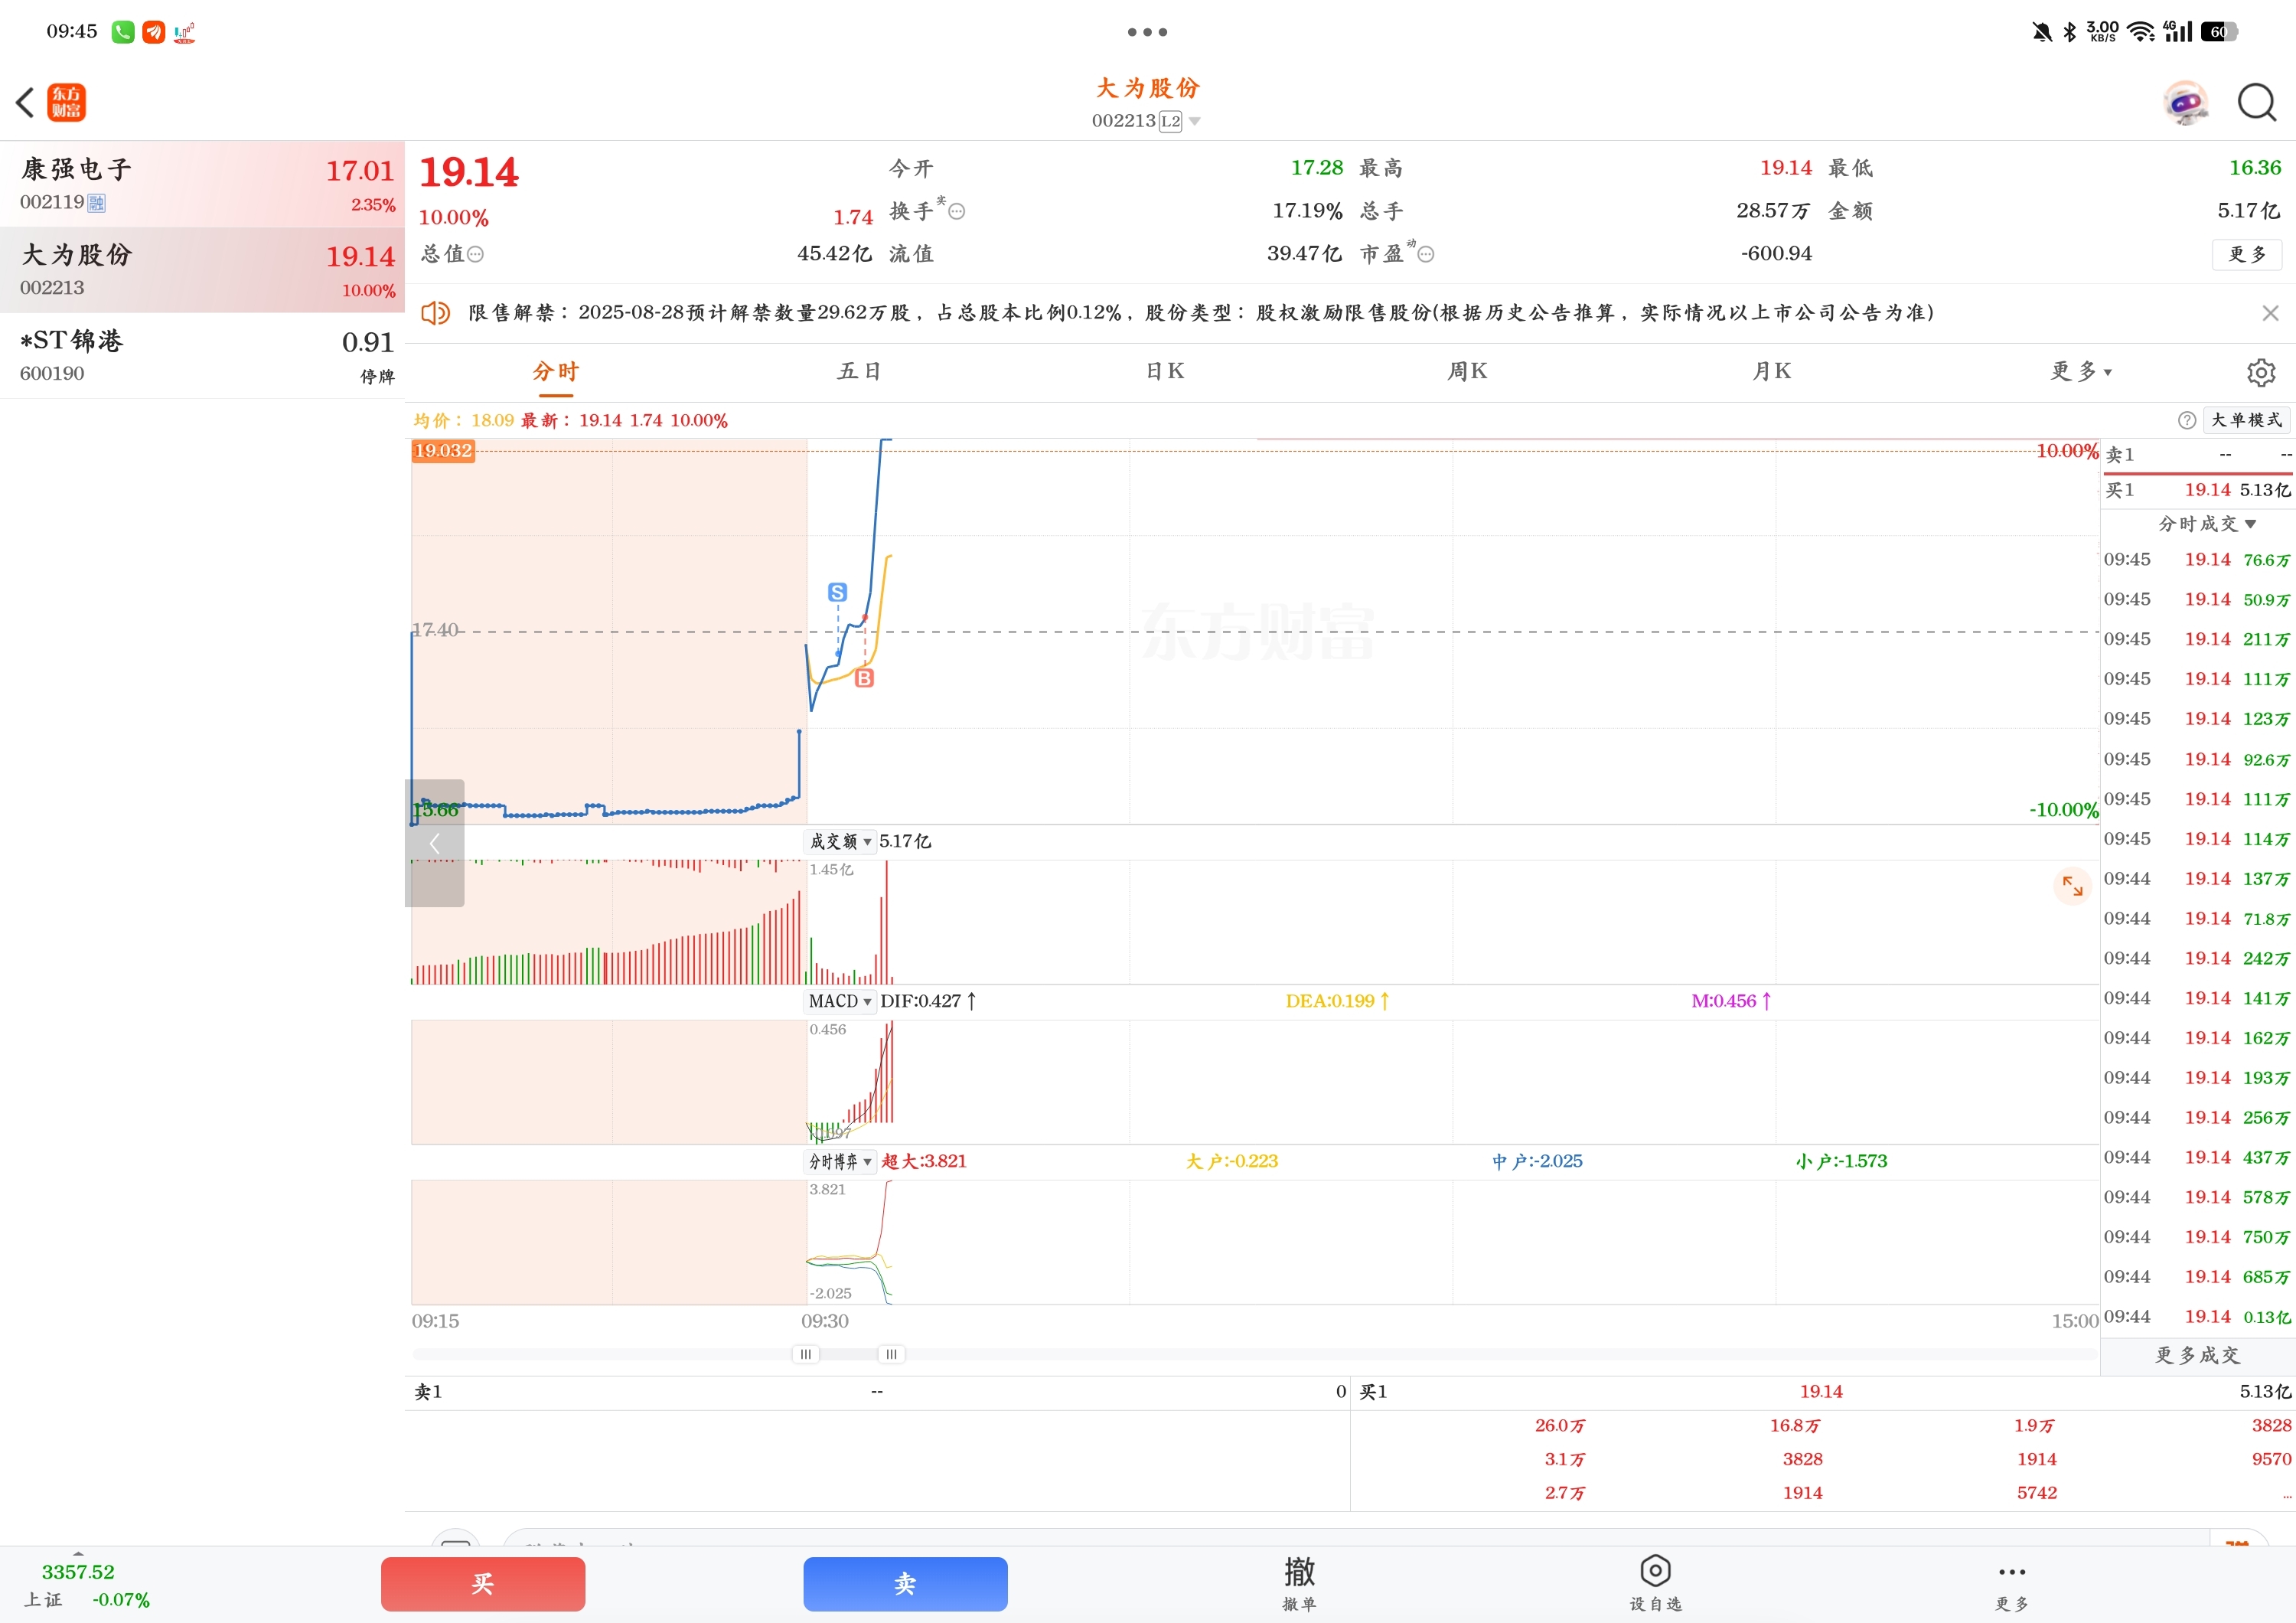Viewport: 2296px width, 1623px height.
Task: Collapse the side panel with left arrow handle
Action: pos(434,843)
